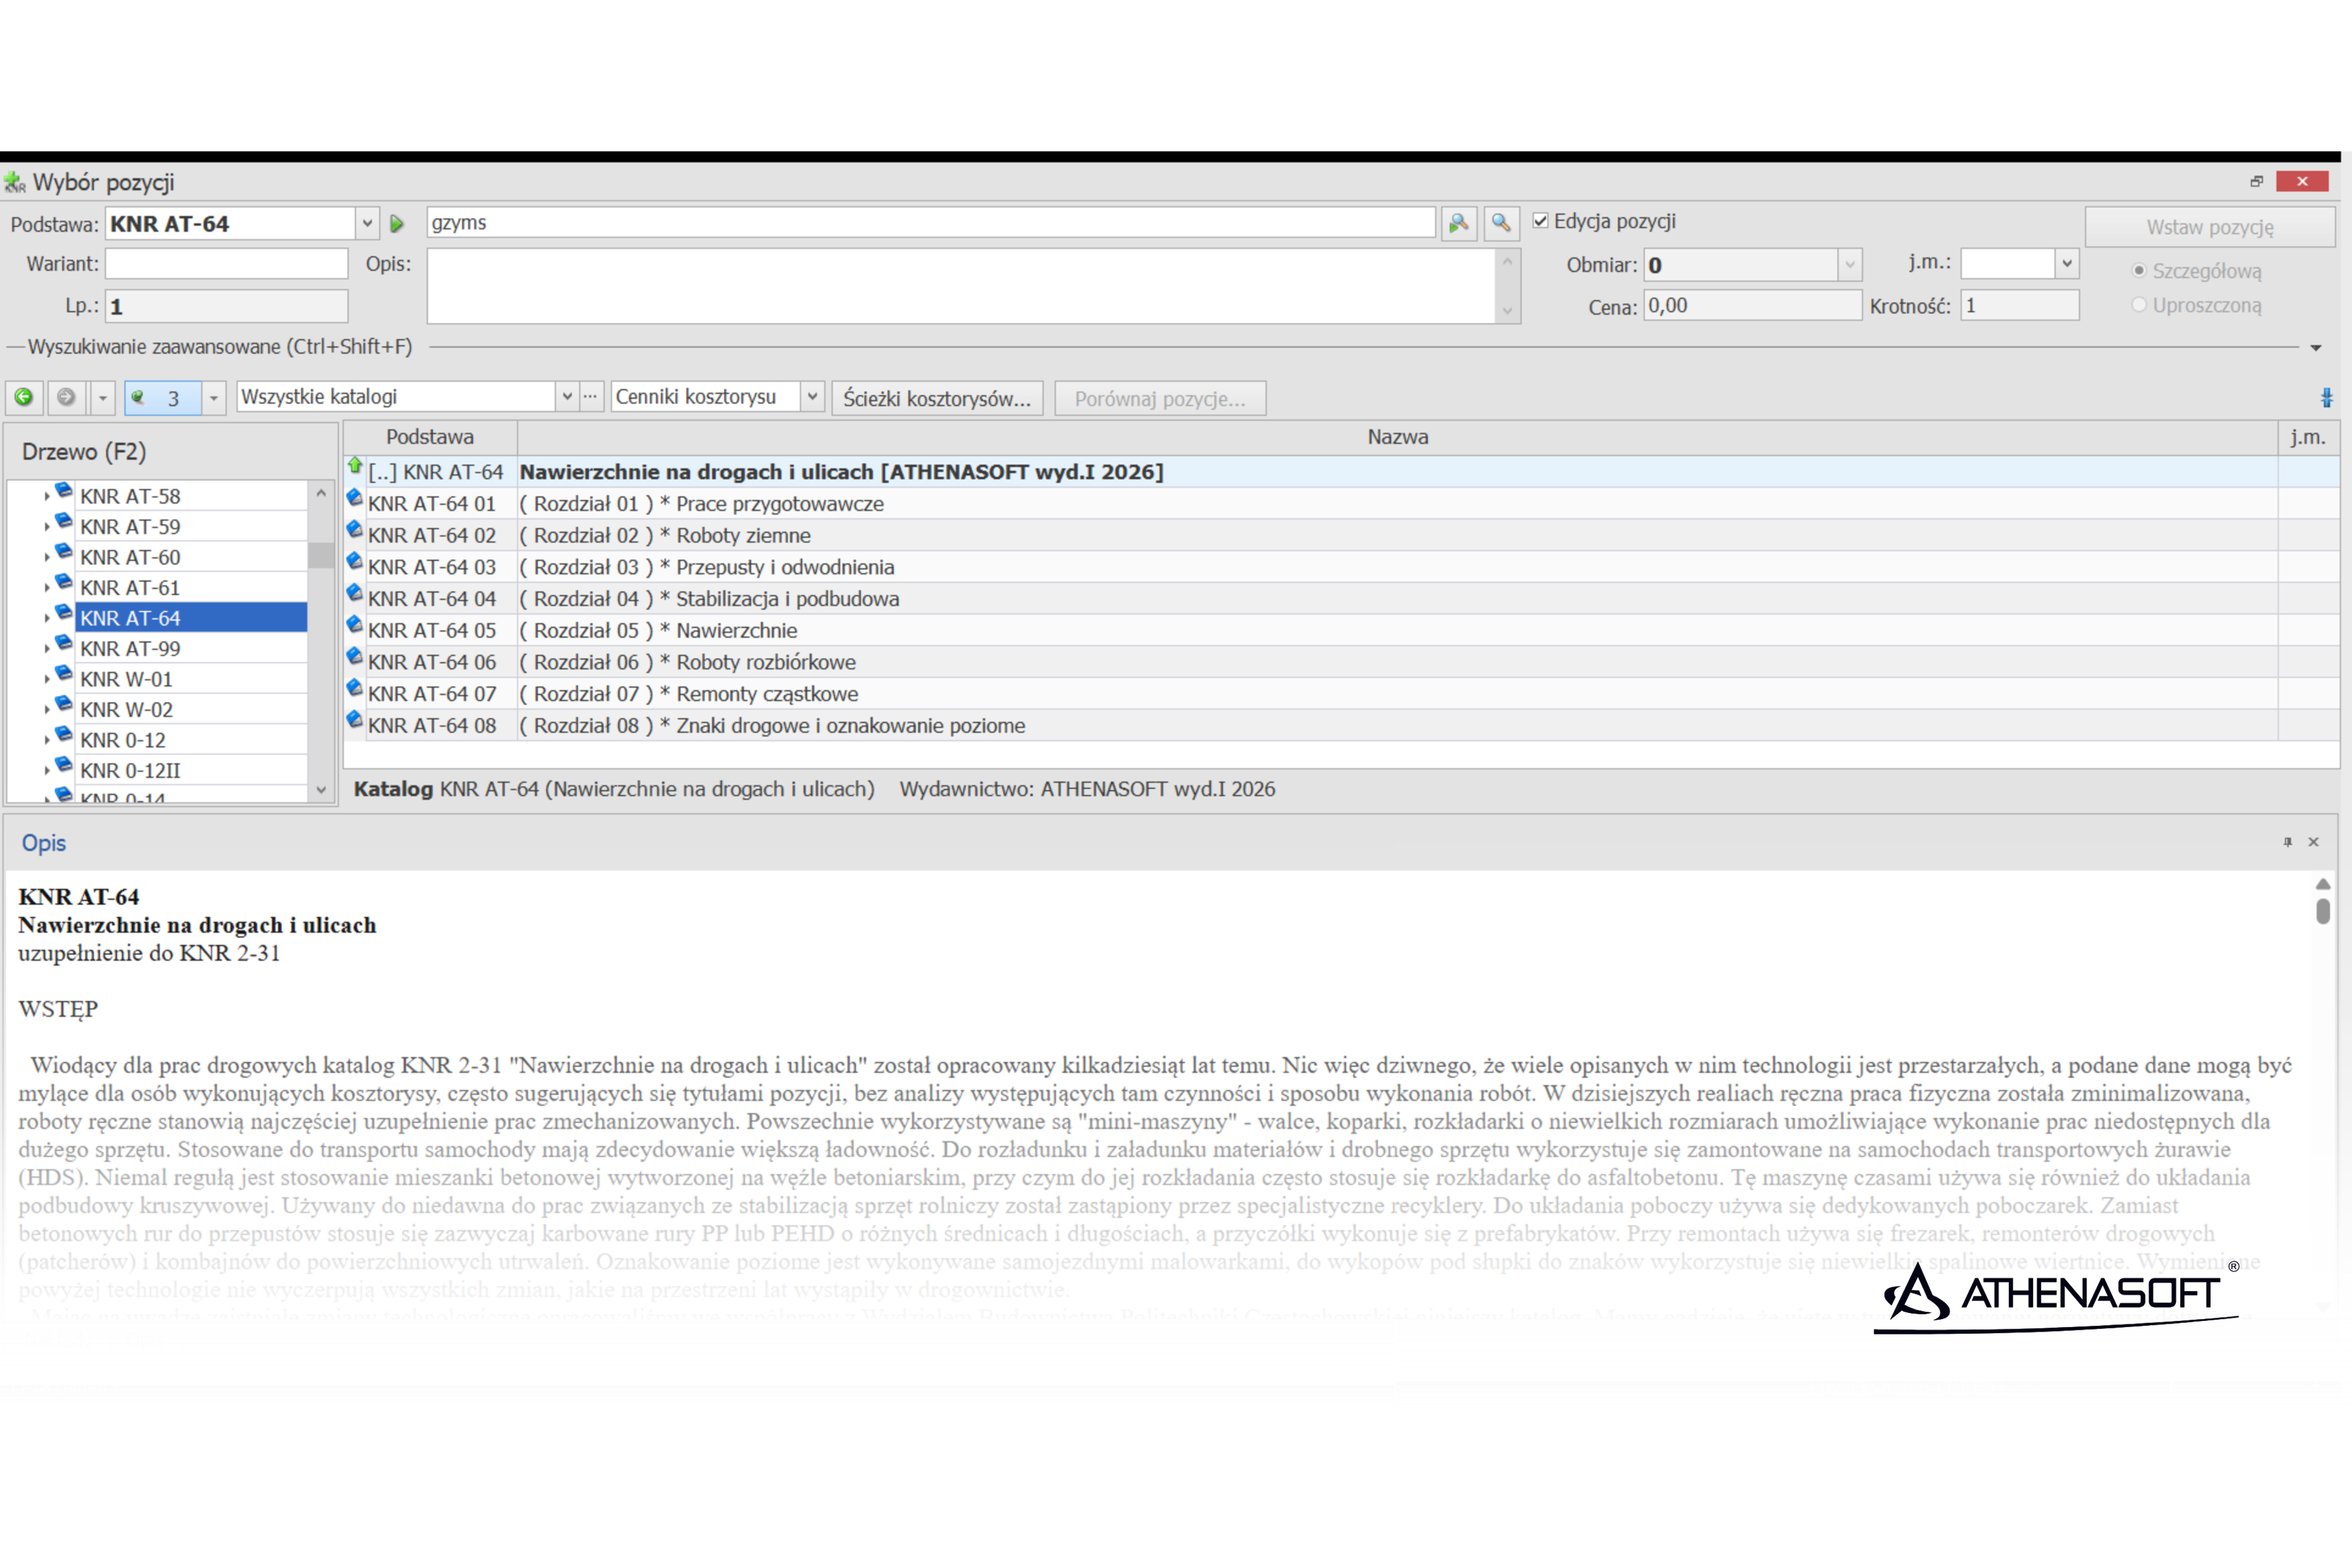This screenshot has height=1568, width=2352.
Task: Select the Rozdział 08 Znaki drogowe row
Action: (1341, 726)
